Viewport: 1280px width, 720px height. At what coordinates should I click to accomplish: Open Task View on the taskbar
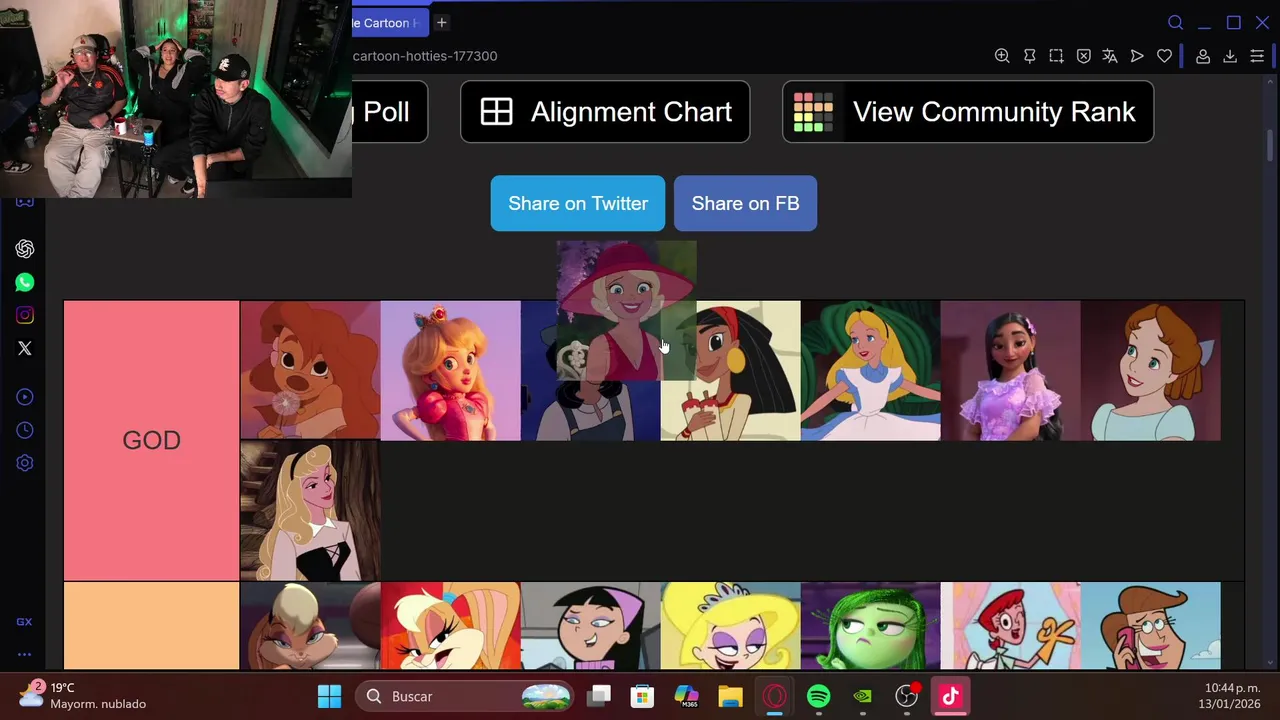click(599, 696)
